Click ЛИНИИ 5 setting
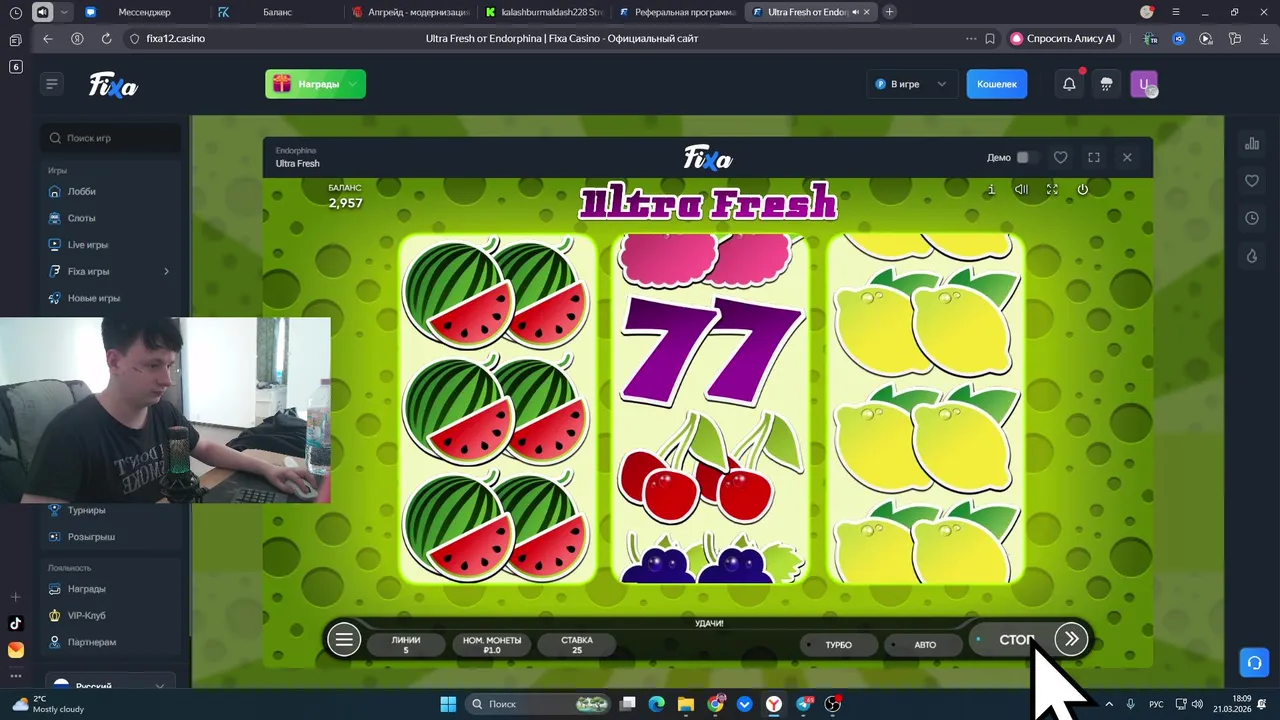The height and width of the screenshot is (720, 1280). point(406,645)
